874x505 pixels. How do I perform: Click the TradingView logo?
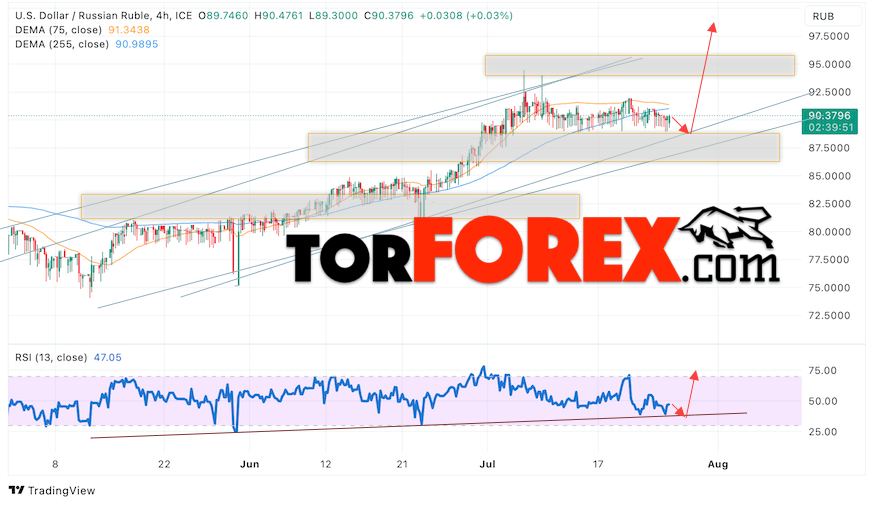[x=52, y=491]
